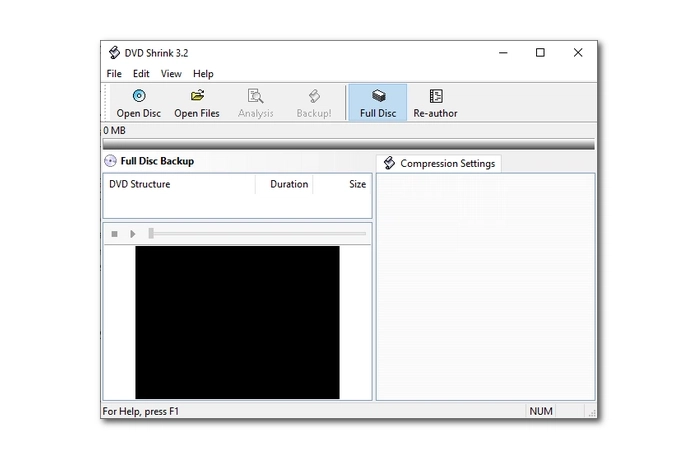This screenshot has height=460, width=700.
Task: Open the File menu
Action: coord(114,74)
